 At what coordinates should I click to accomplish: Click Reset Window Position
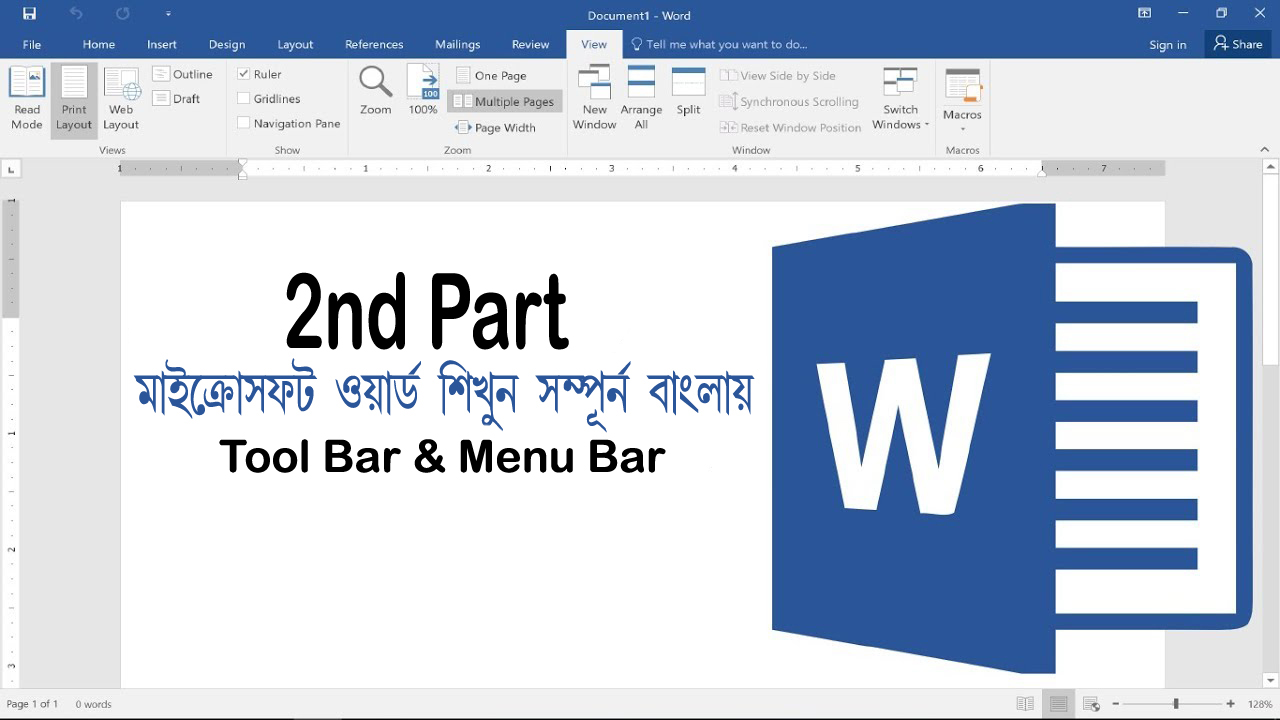[791, 127]
